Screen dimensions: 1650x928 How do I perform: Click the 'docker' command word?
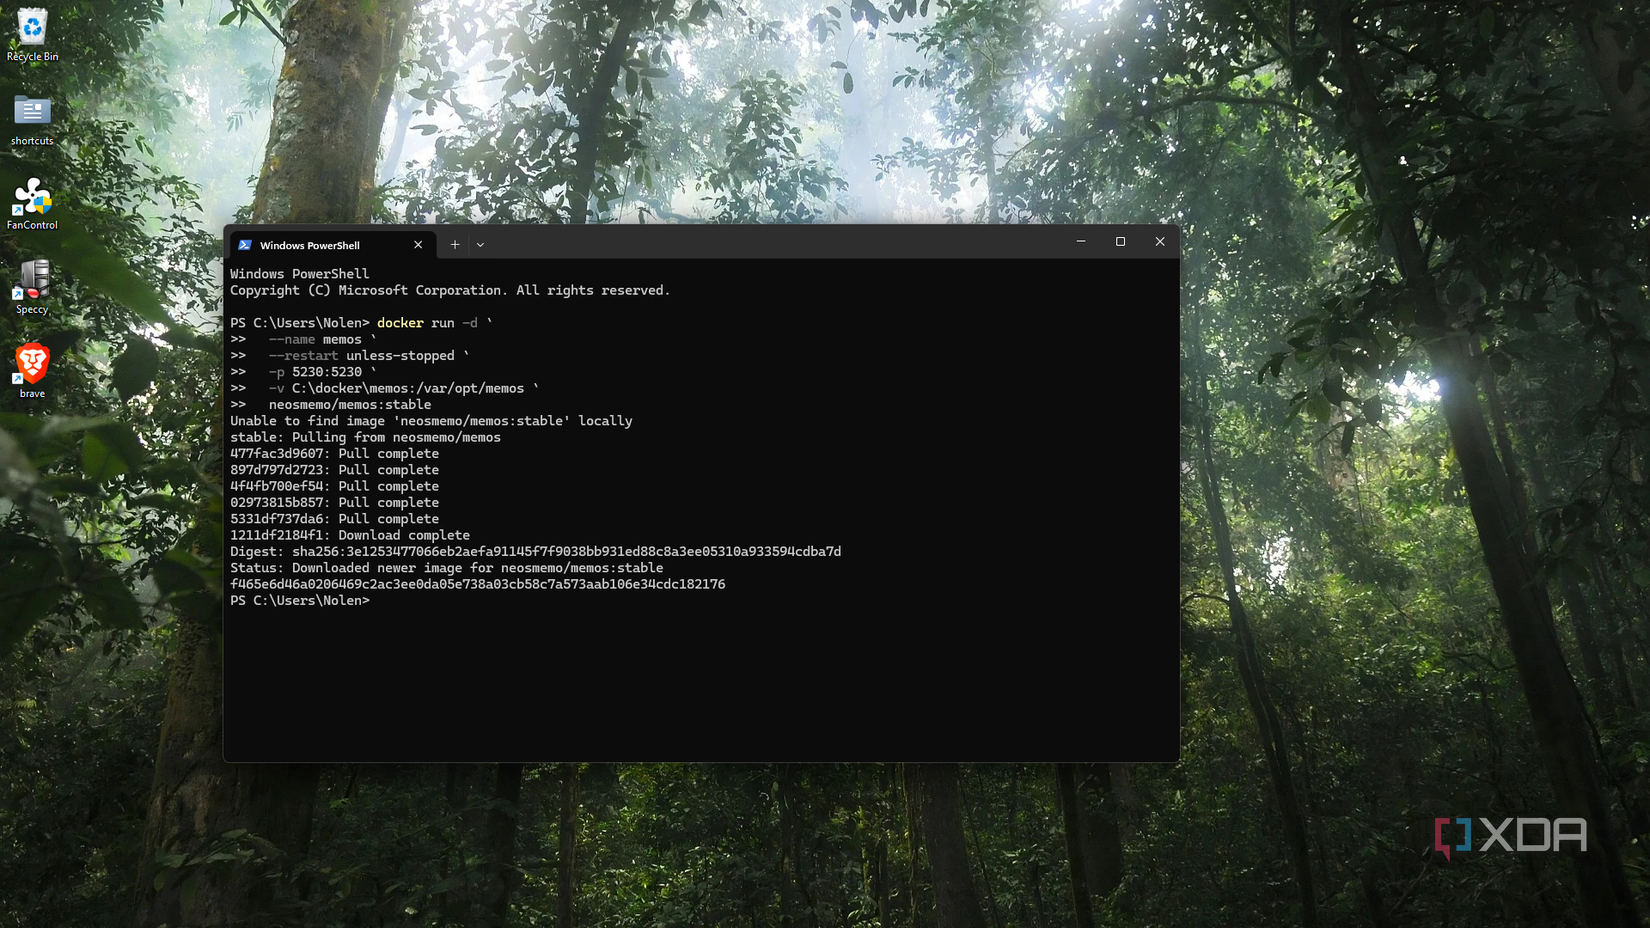tap(400, 323)
